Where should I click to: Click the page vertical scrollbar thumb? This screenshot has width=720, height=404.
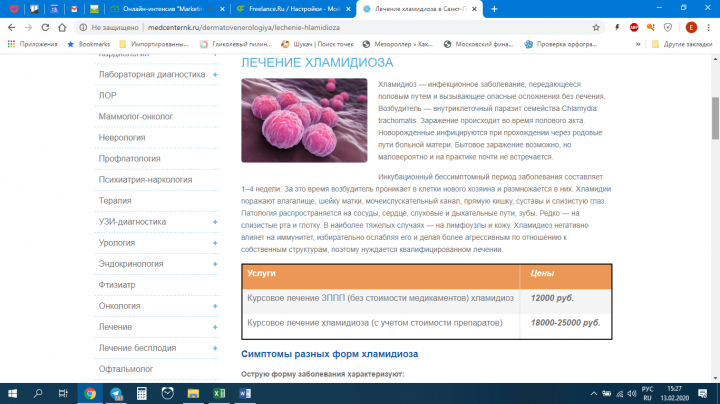(x=715, y=118)
